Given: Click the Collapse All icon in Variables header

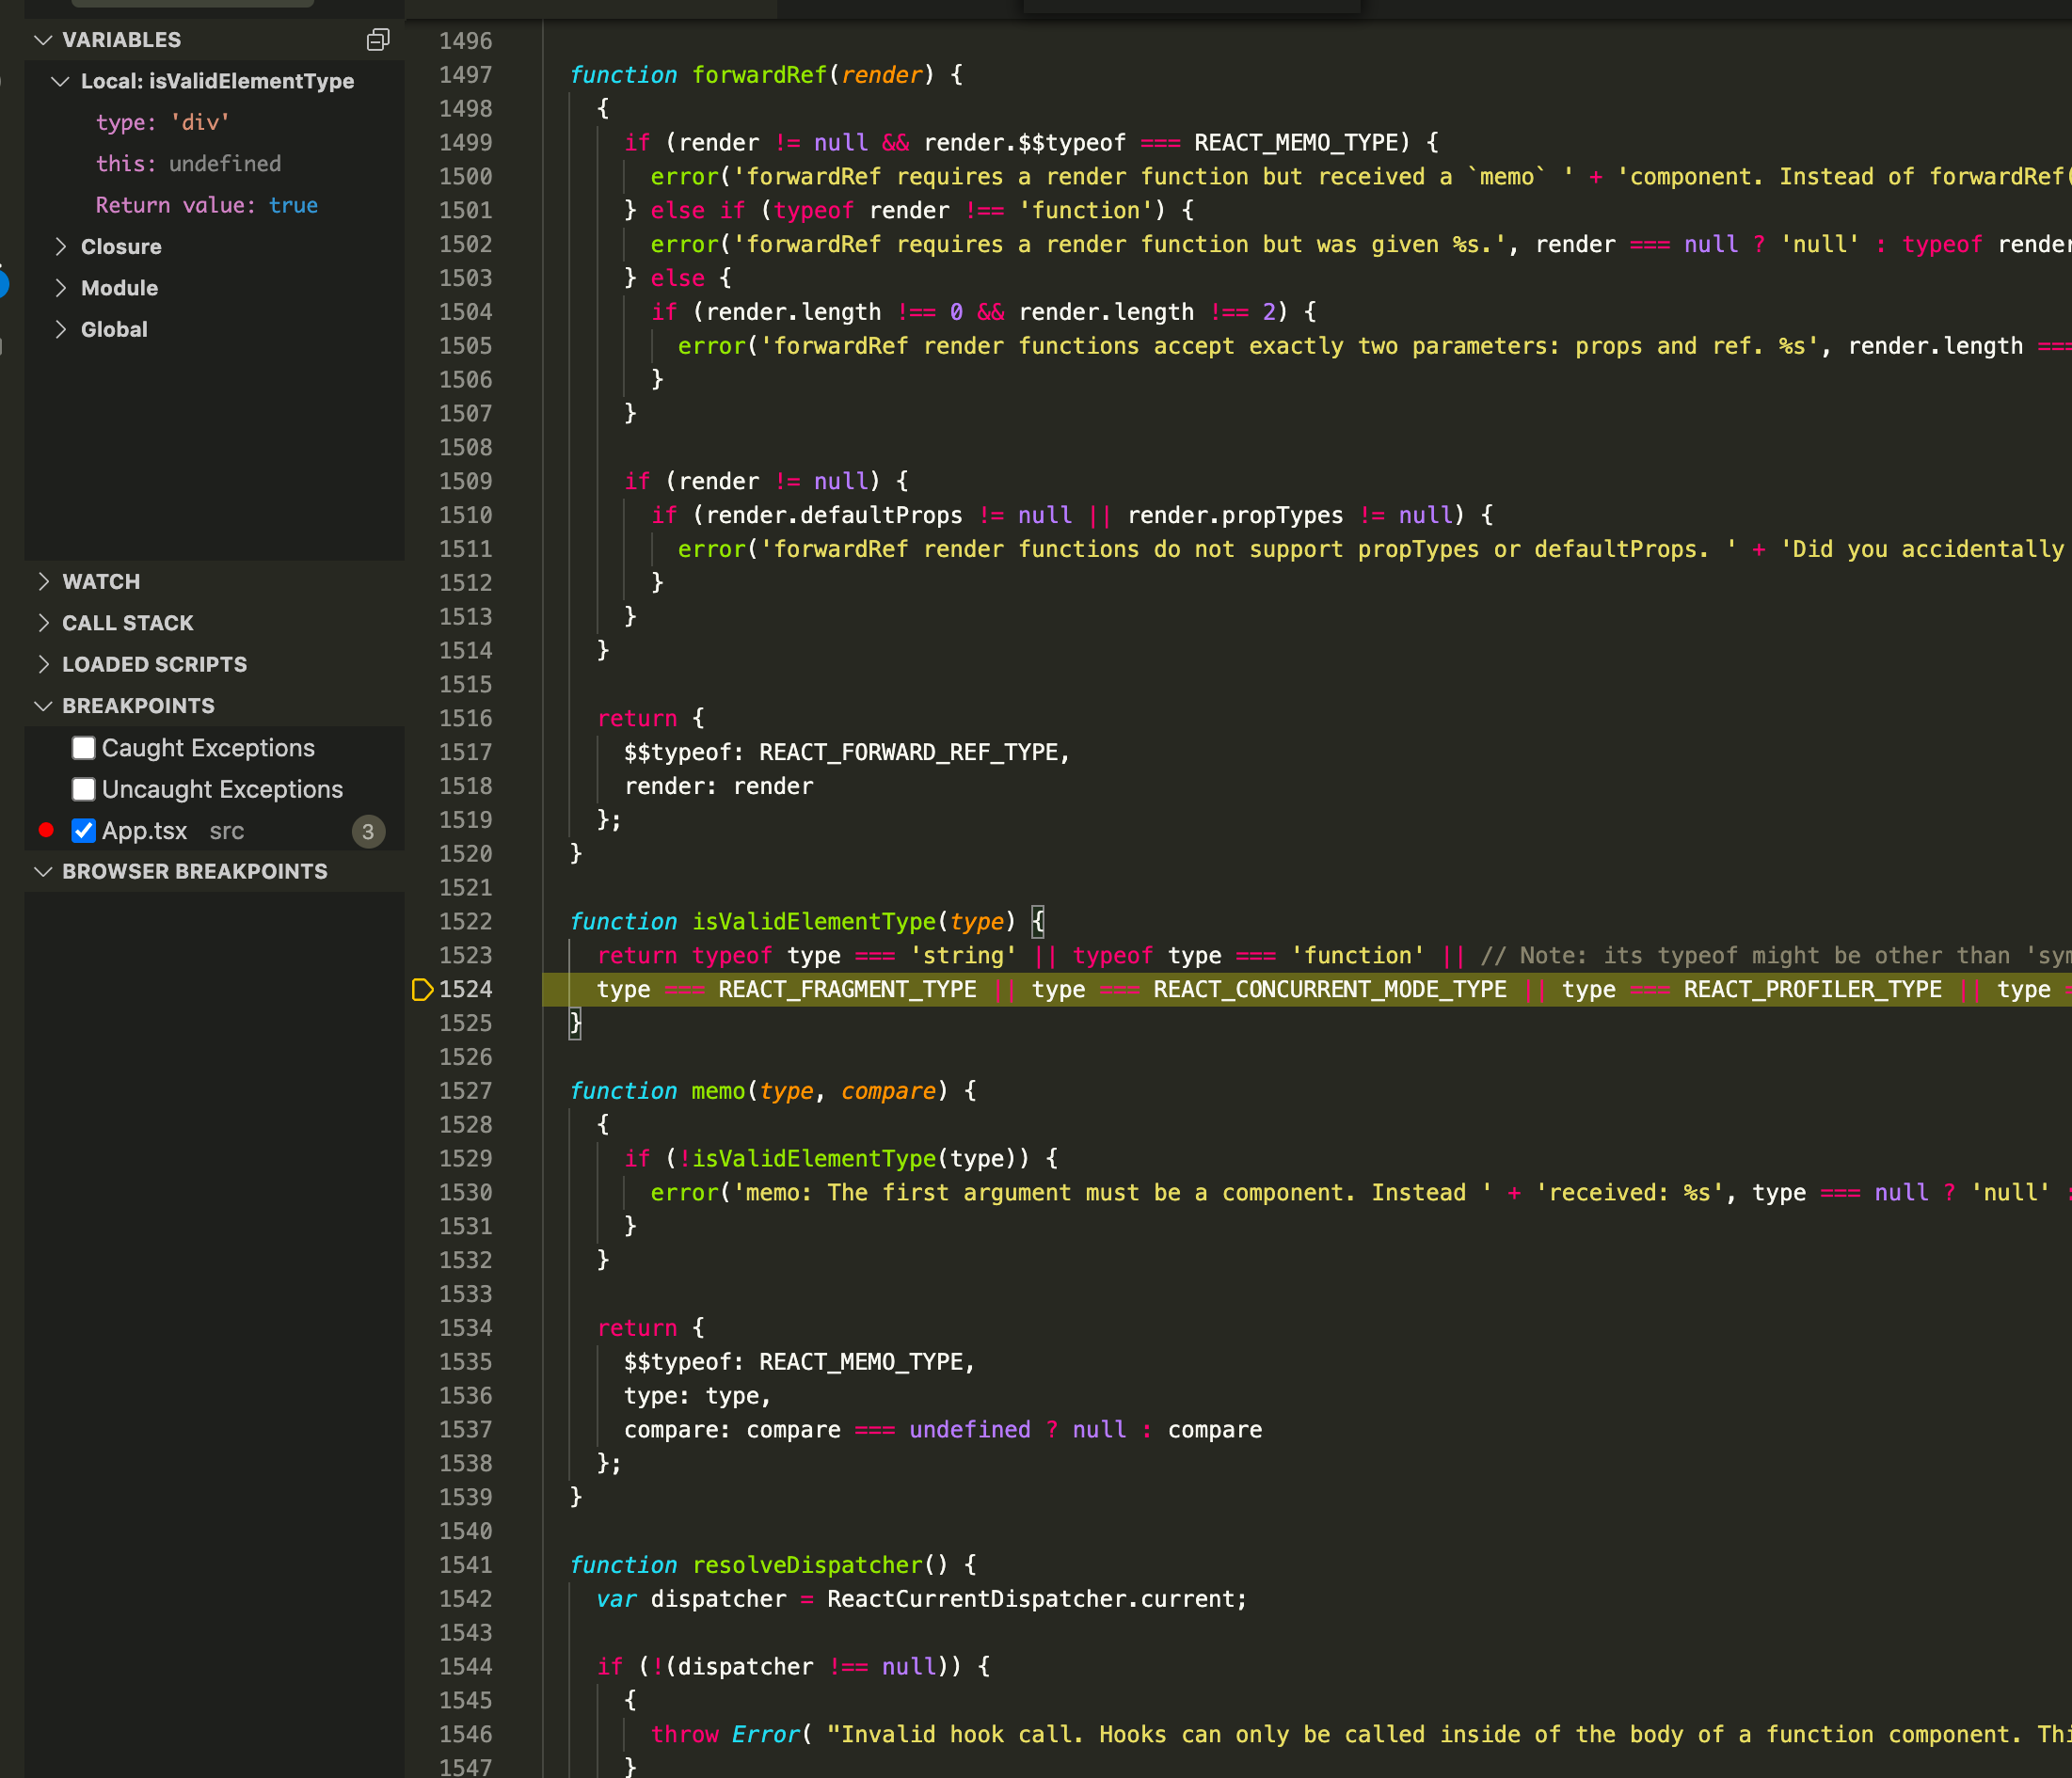Looking at the screenshot, I should pos(377,40).
